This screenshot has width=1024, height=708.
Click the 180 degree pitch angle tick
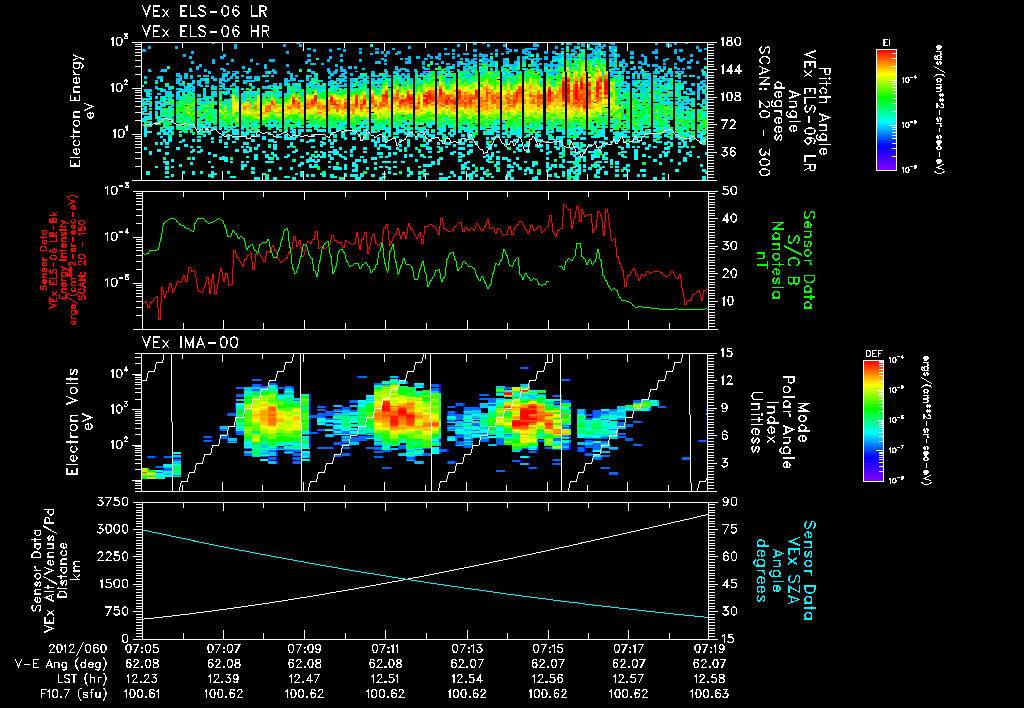point(731,42)
